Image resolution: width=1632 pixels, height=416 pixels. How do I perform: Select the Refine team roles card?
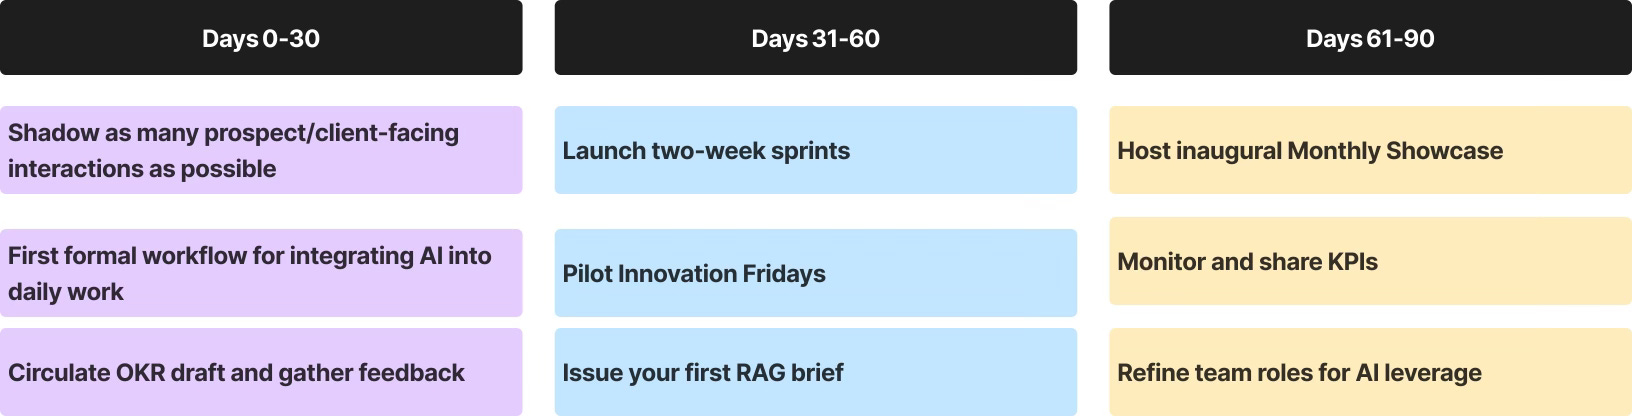coord(1370,372)
